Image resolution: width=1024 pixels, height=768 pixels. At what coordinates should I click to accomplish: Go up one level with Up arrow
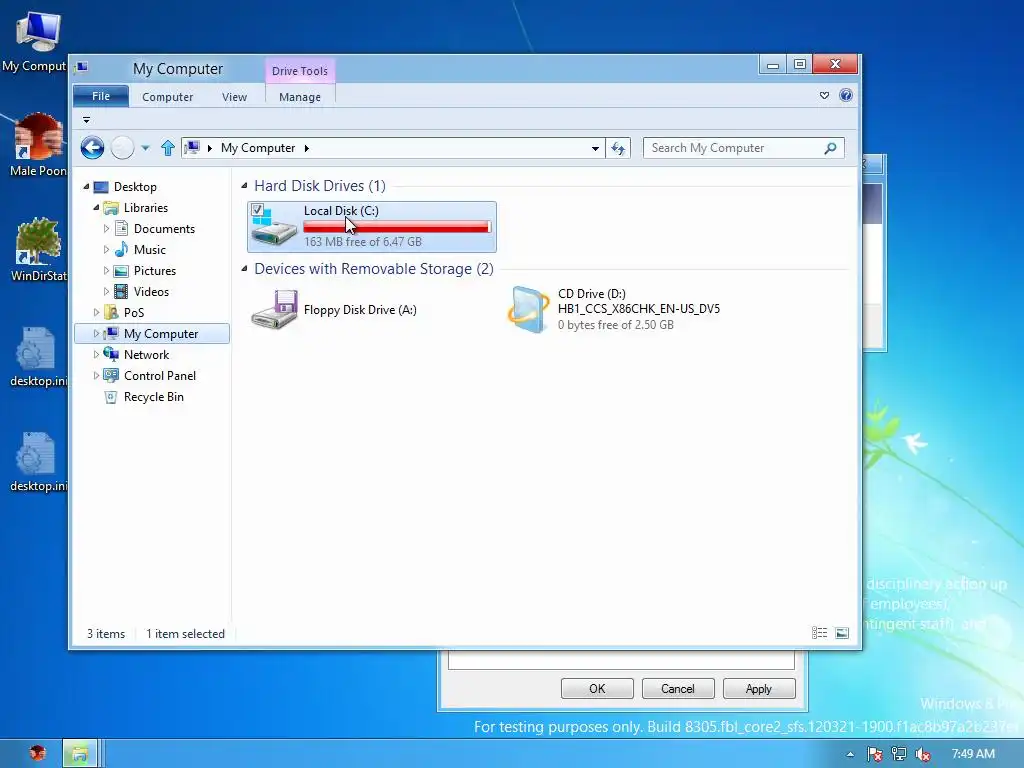click(x=168, y=148)
